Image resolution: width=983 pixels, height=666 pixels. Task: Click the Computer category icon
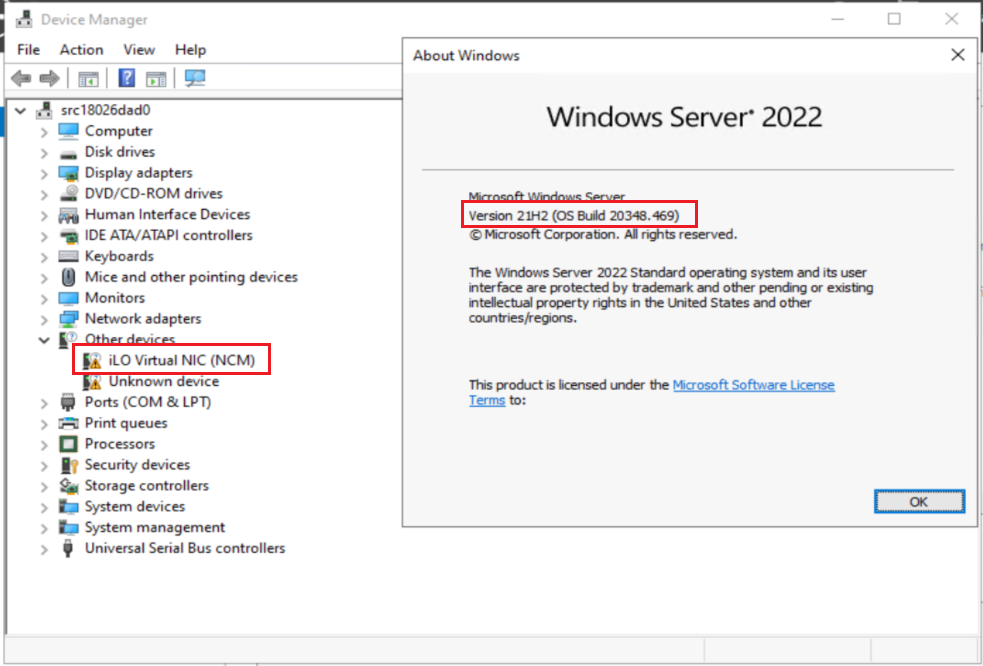68,131
